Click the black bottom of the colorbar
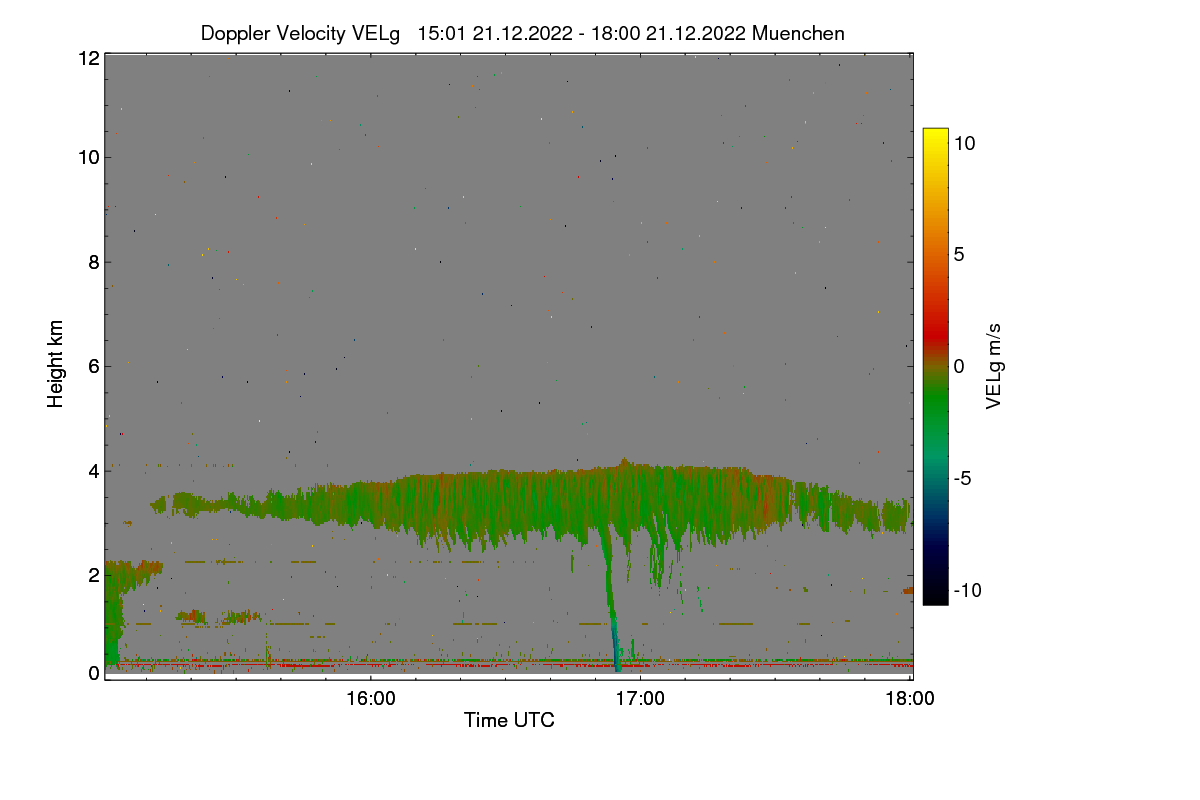Viewport: 1200px width, 800px height. [x=935, y=593]
